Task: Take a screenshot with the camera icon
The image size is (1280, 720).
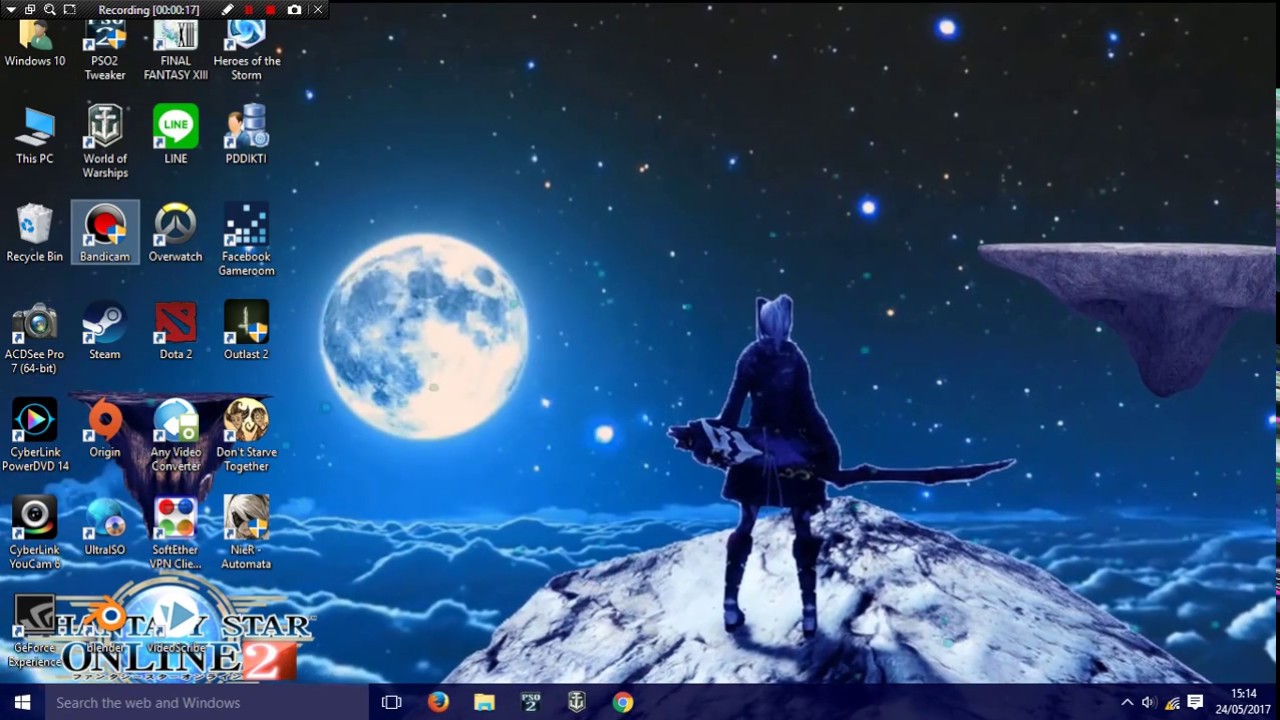Action: [294, 10]
